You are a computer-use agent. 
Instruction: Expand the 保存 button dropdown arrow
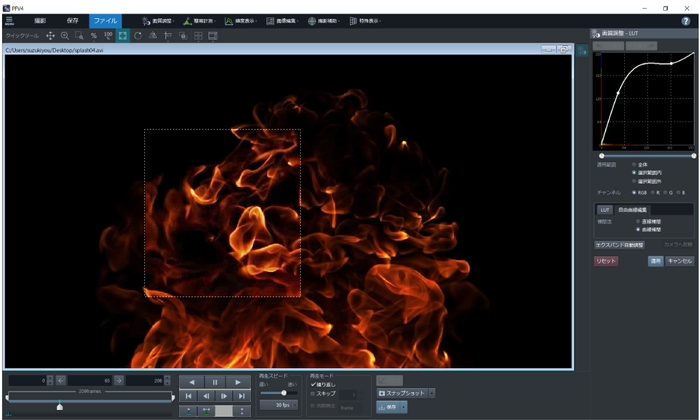403,407
